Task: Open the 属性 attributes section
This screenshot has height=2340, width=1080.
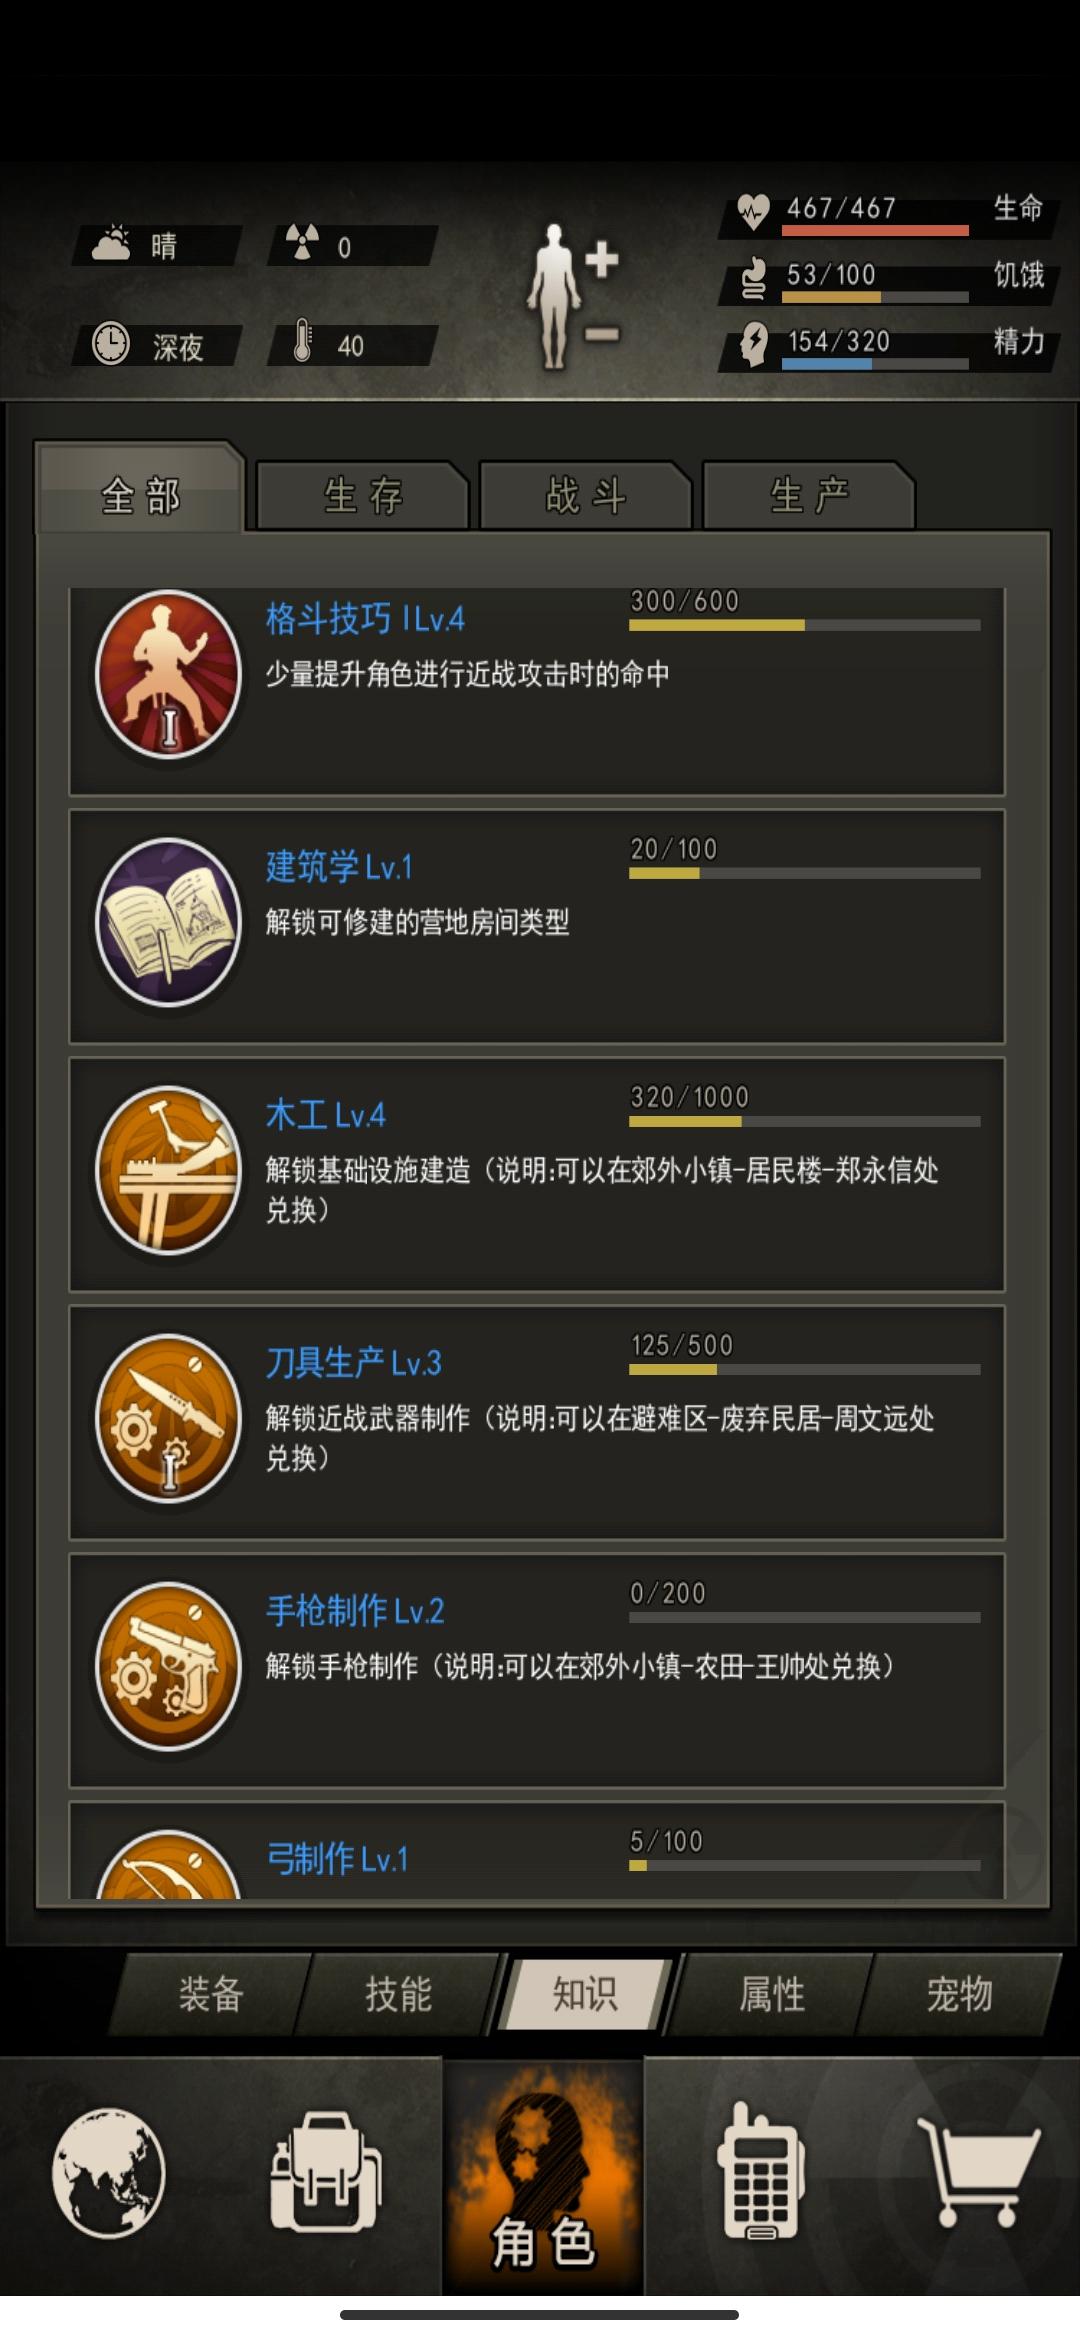Action: point(772,1994)
